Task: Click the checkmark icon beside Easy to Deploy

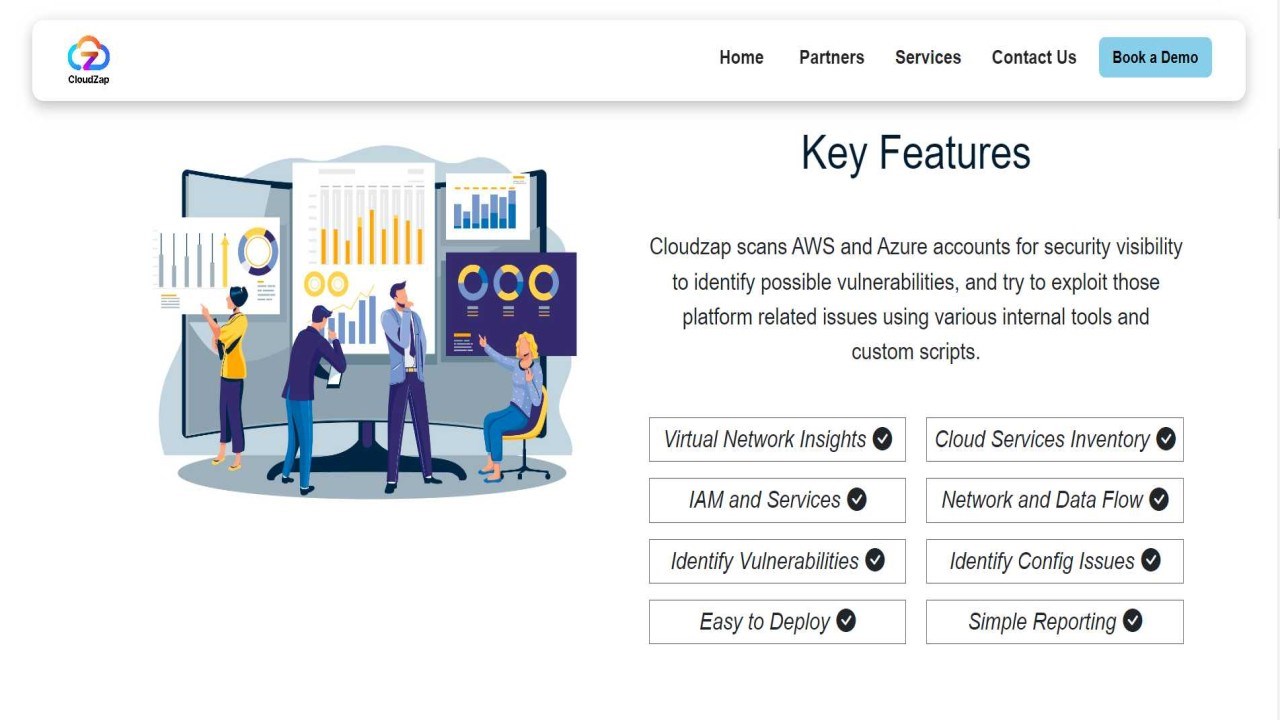Action: 846,621
